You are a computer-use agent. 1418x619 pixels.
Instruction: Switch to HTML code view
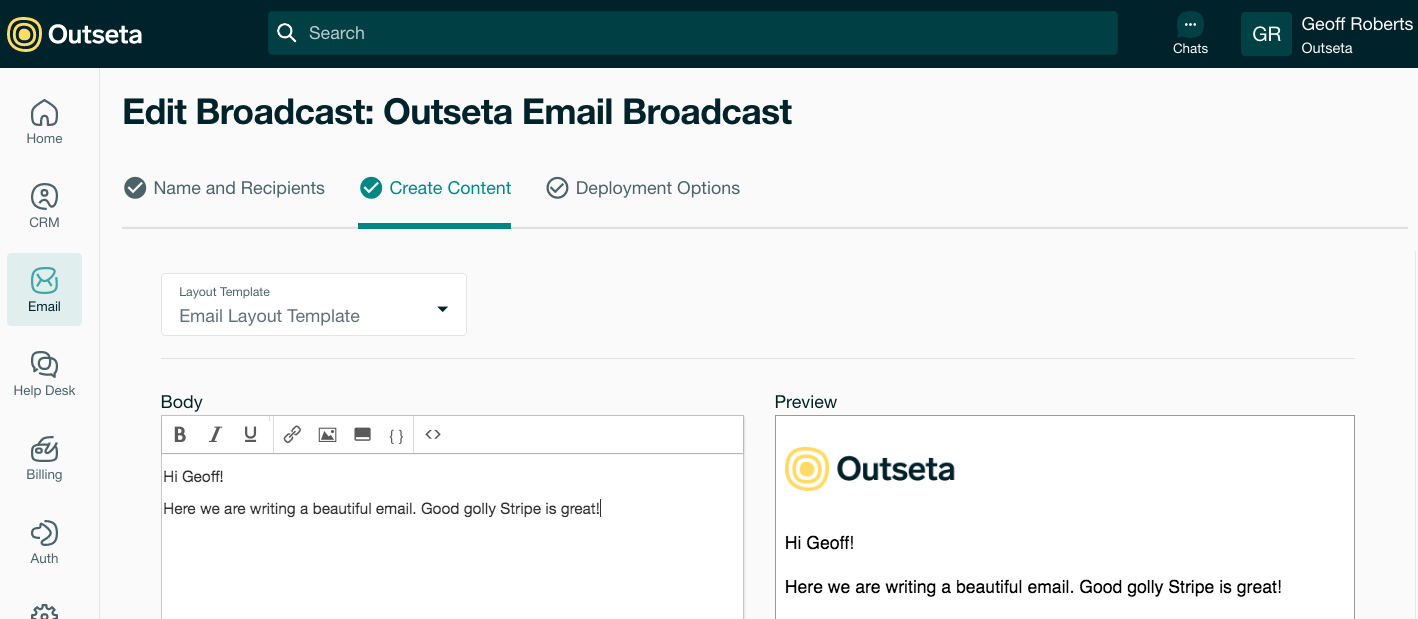coord(433,435)
